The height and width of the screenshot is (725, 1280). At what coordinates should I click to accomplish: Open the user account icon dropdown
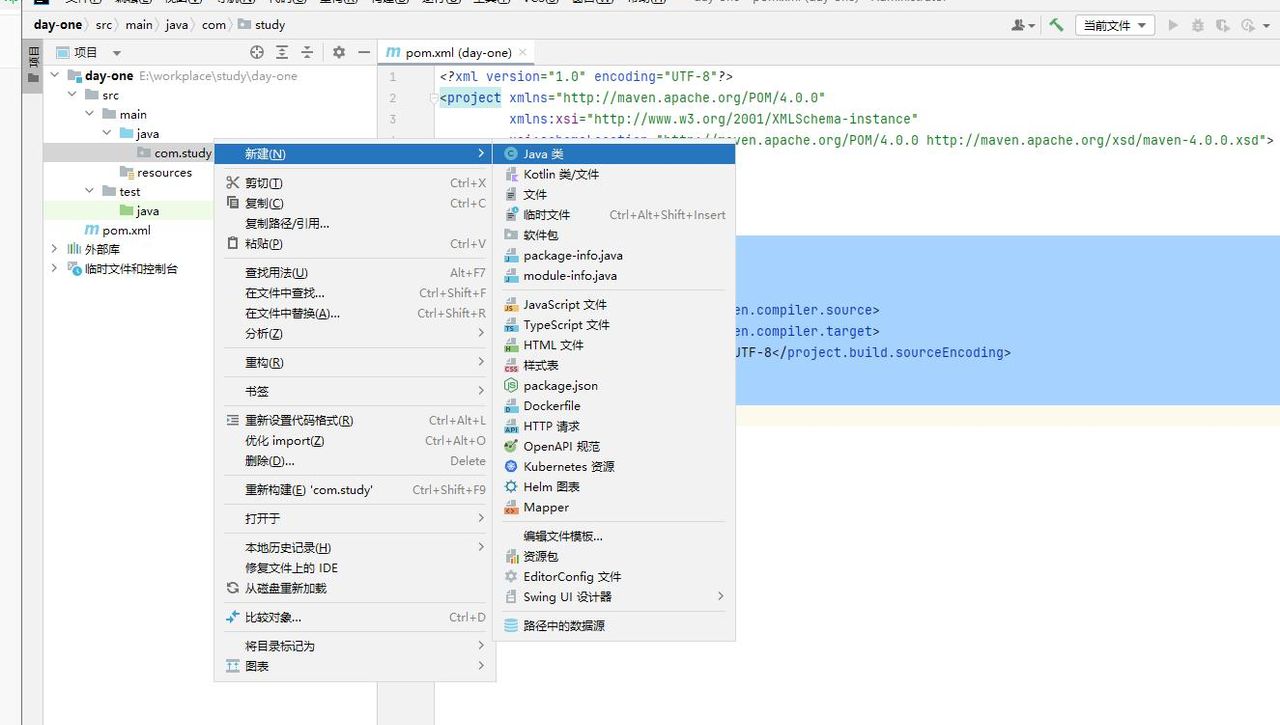(1023, 25)
